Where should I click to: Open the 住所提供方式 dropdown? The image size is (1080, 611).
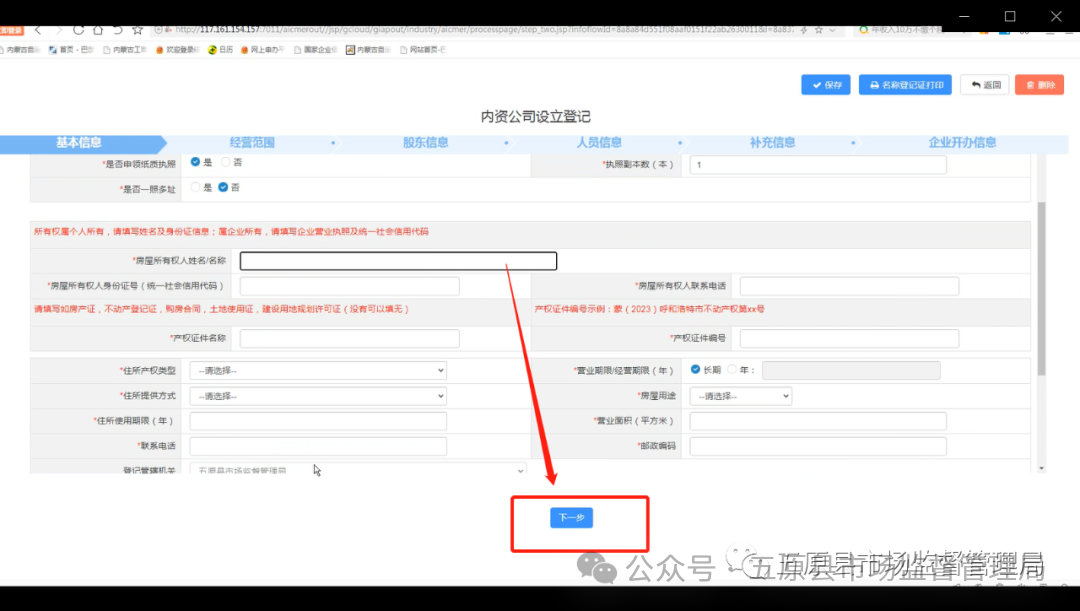coord(317,394)
